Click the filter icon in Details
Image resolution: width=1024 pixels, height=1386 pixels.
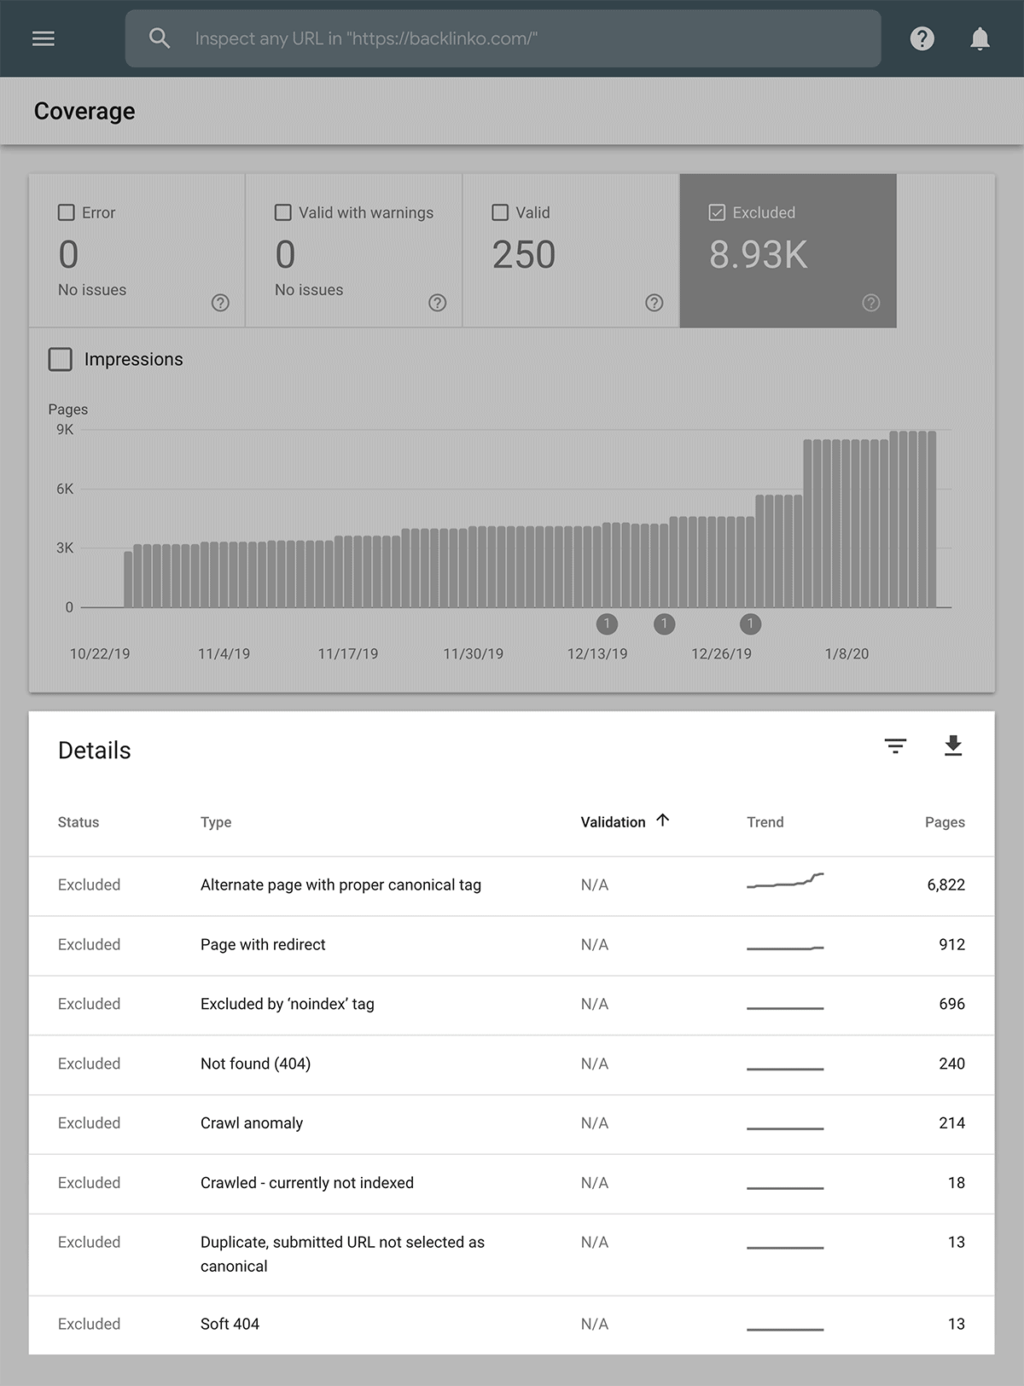(895, 746)
